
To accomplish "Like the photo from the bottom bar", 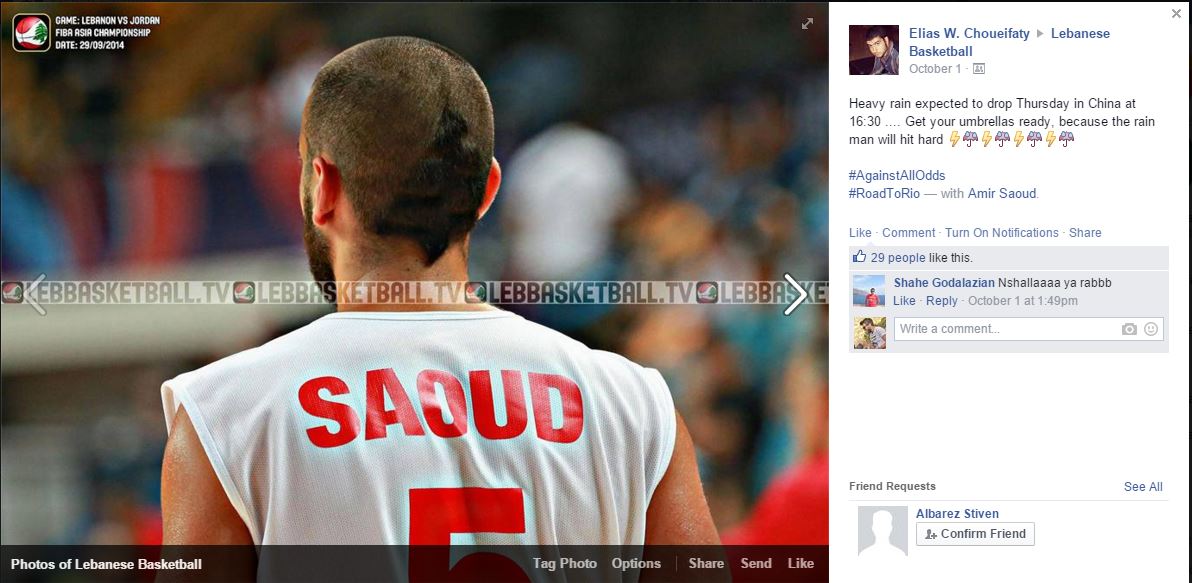I will tap(800, 563).
